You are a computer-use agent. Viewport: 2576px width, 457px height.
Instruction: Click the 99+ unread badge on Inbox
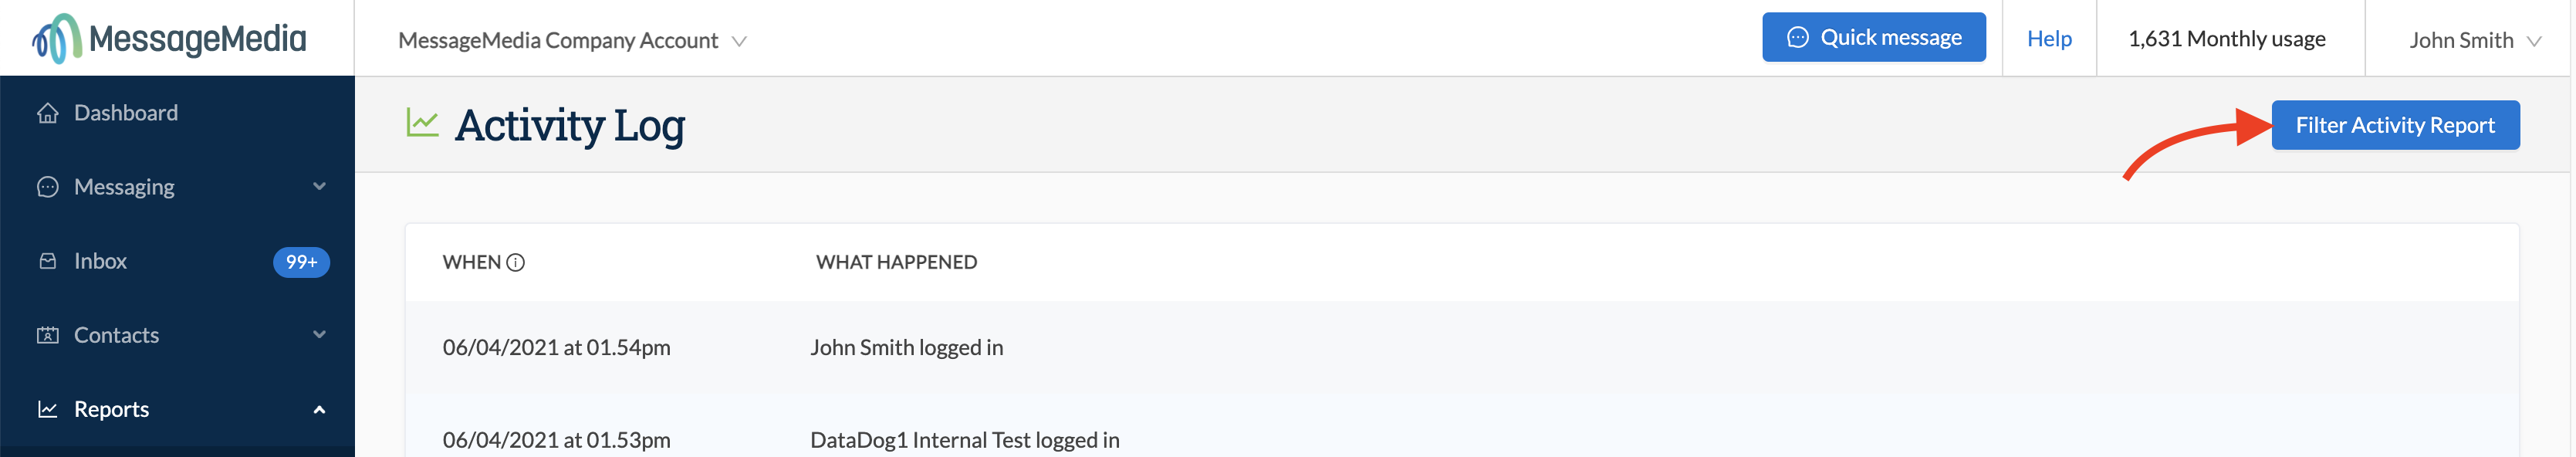click(300, 262)
